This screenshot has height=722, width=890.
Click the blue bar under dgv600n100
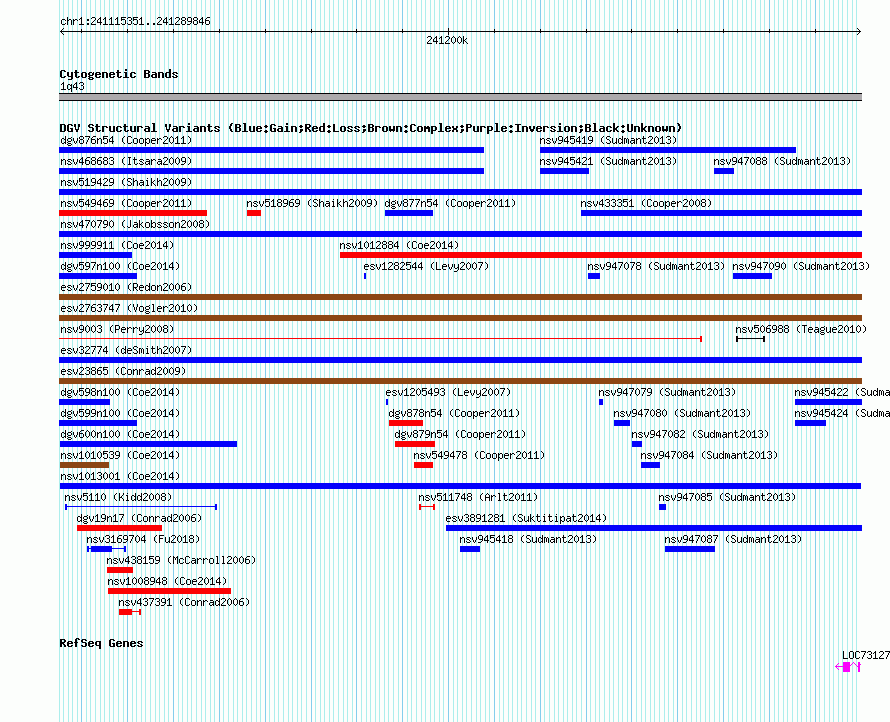tap(148, 444)
